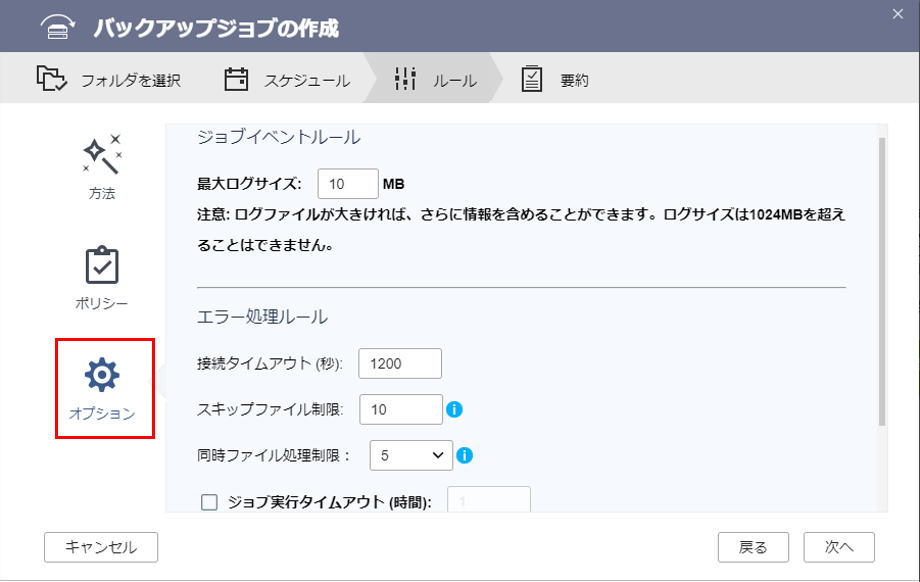The width and height of the screenshot is (920, 582).
Task: Open 同時ファイル処理制限 dropdown
Action: [411, 456]
